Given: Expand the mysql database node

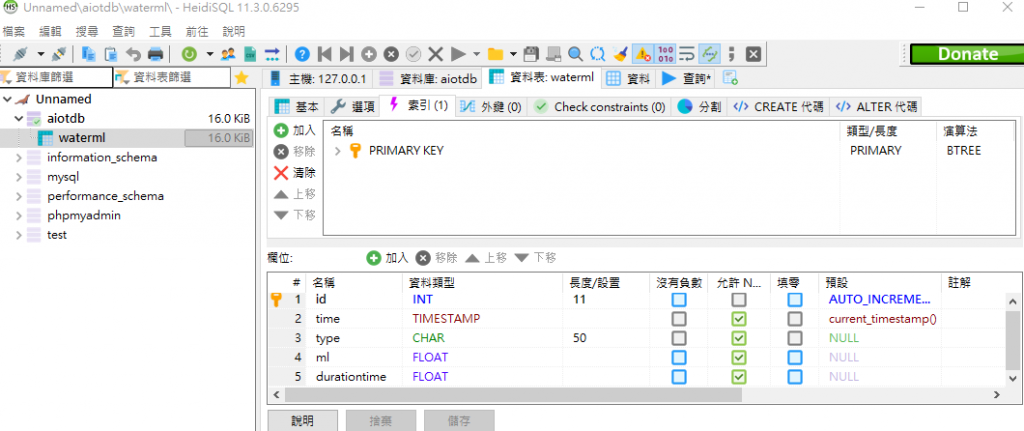Looking at the screenshot, I should [18, 177].
